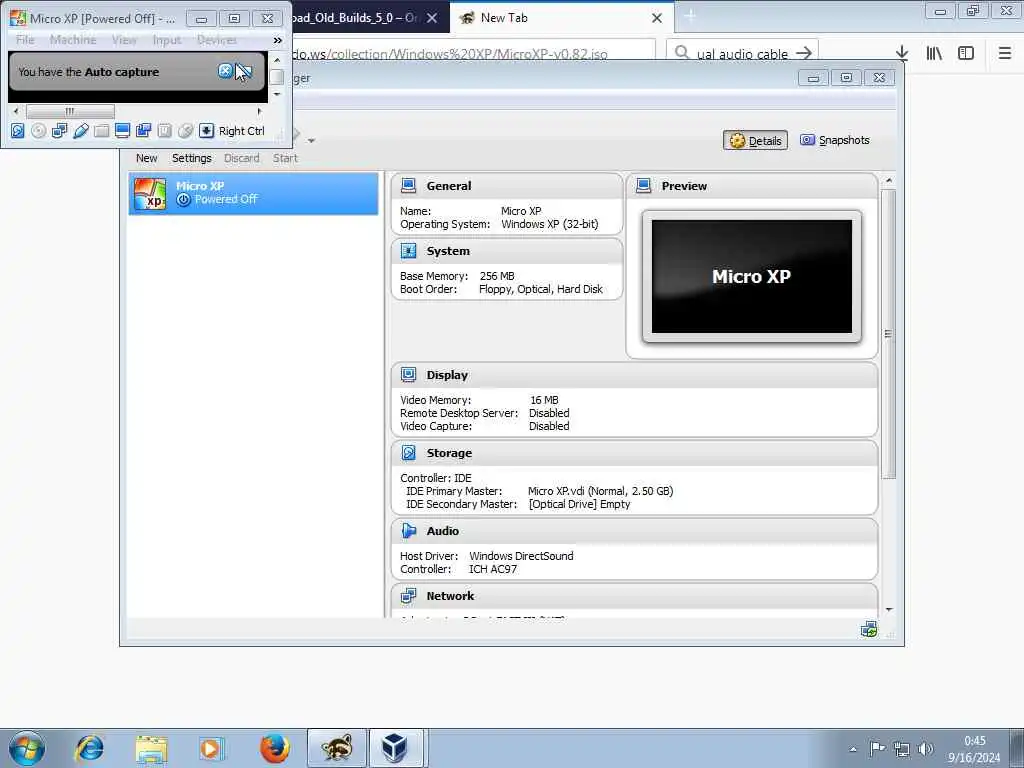Open the Windows Start orb
Screen dimensions: 1024x768
point(27,748)
